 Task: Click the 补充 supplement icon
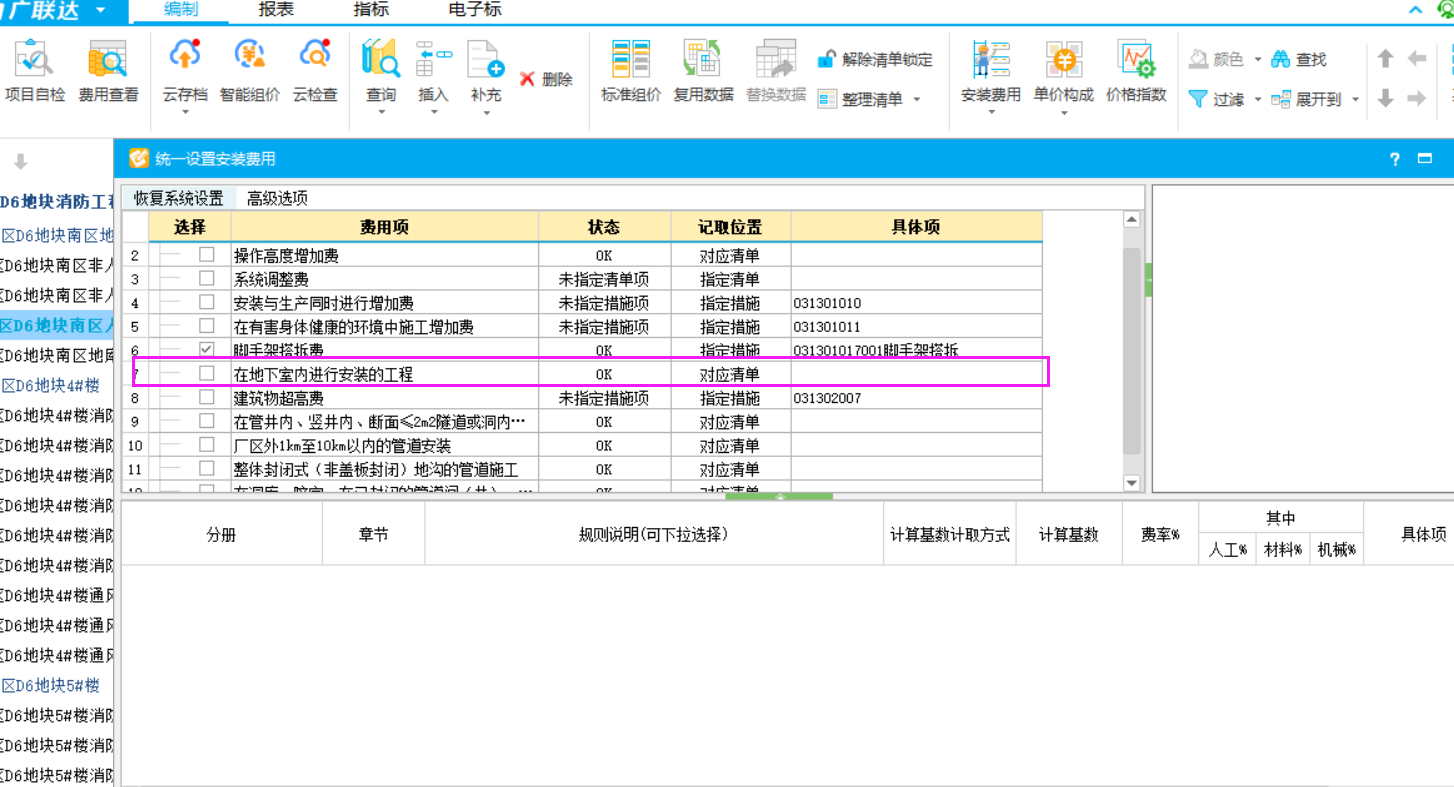click(486, 60)
